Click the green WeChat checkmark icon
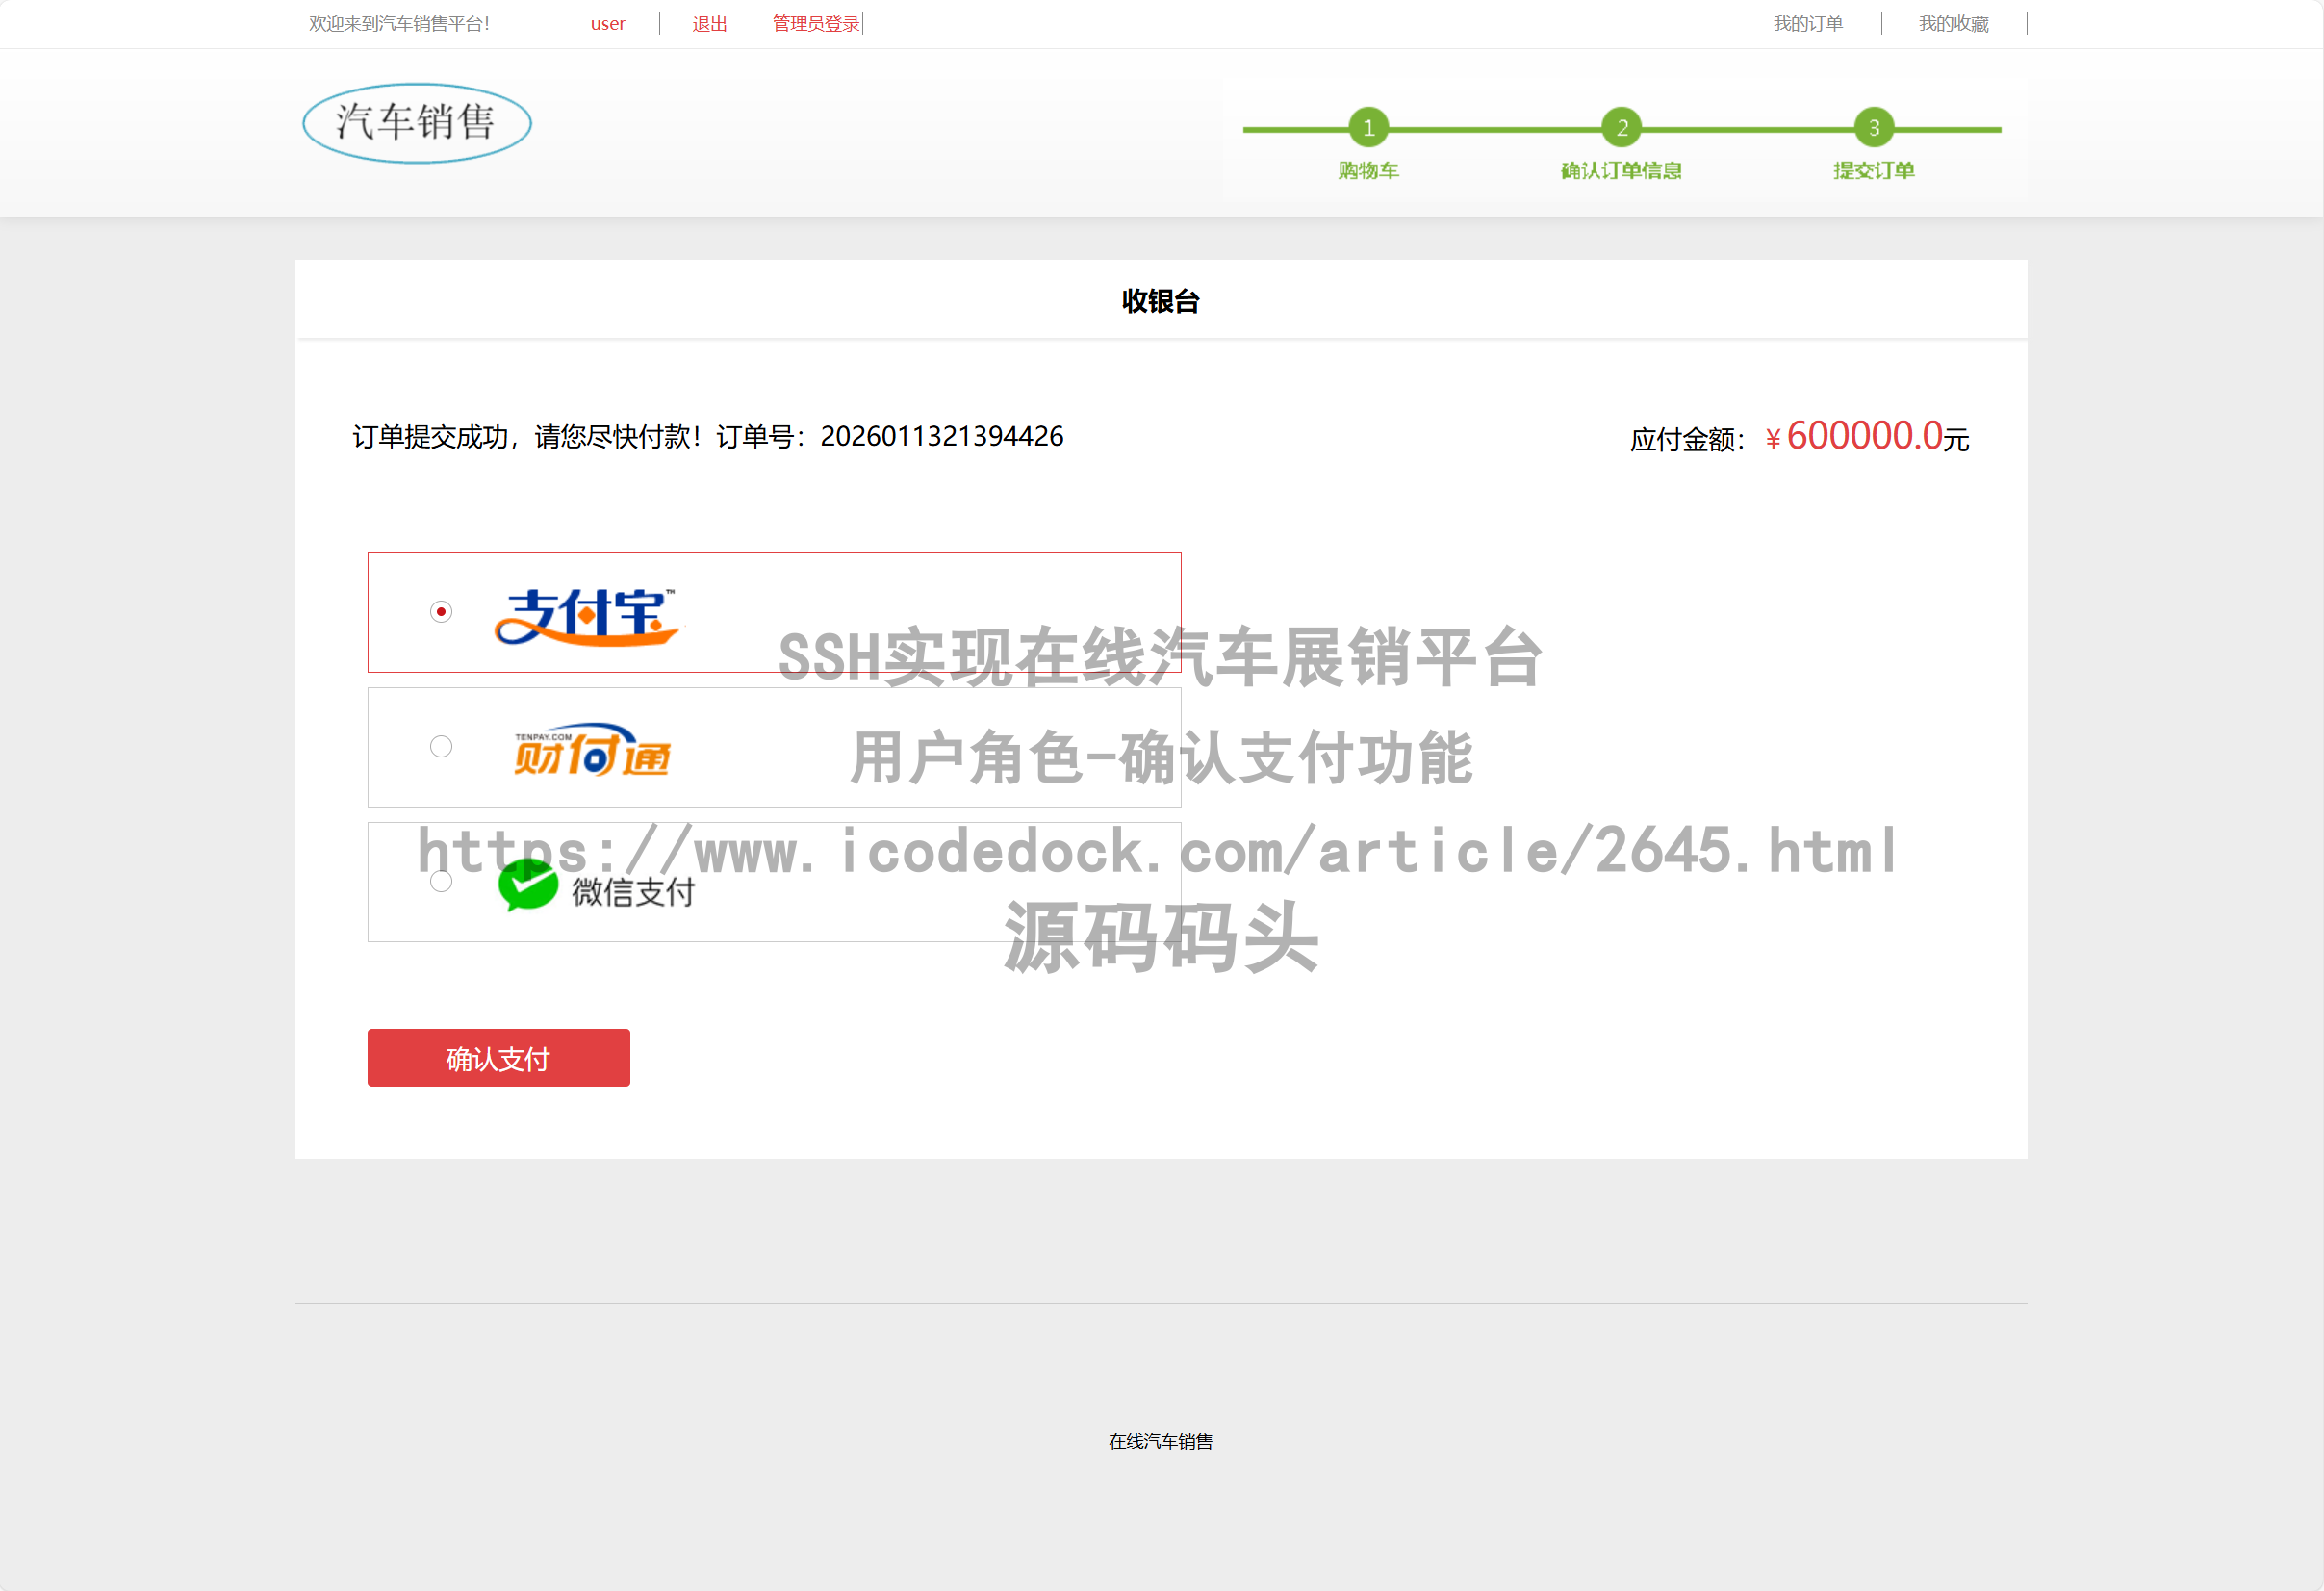This screenshot has height=1591, width=2324. [527, 882]
